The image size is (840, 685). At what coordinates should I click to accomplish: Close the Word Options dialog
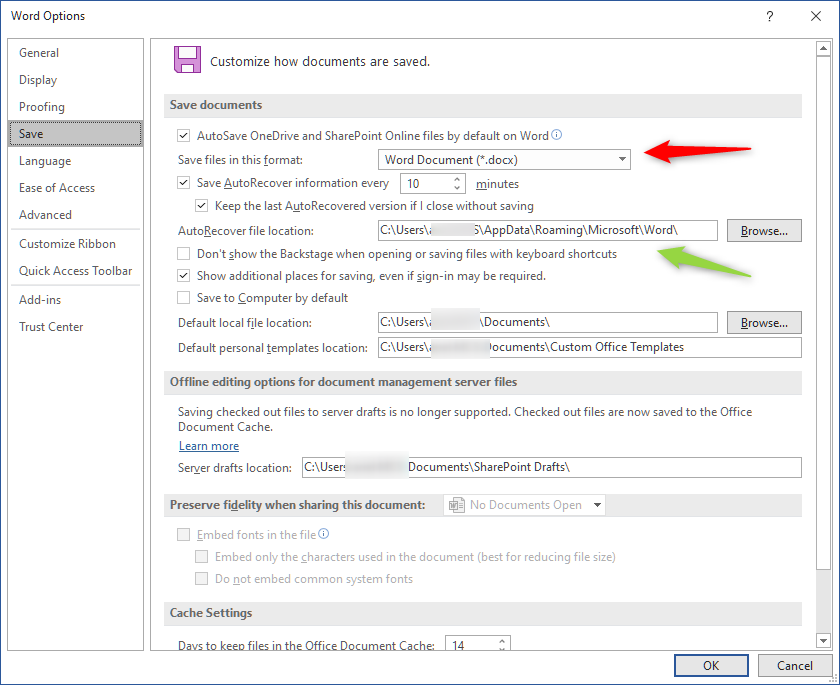click(816, 16)
